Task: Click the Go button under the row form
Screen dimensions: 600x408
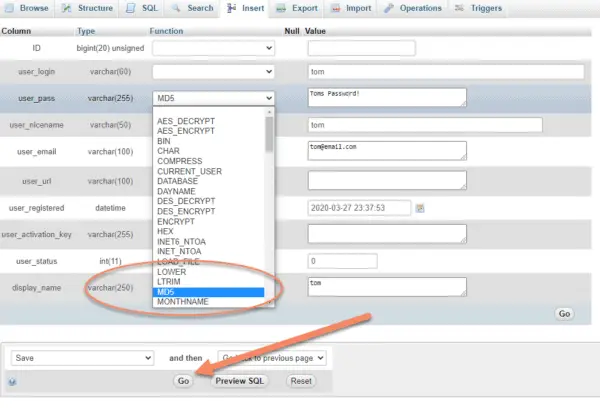Action: (564, 313)
